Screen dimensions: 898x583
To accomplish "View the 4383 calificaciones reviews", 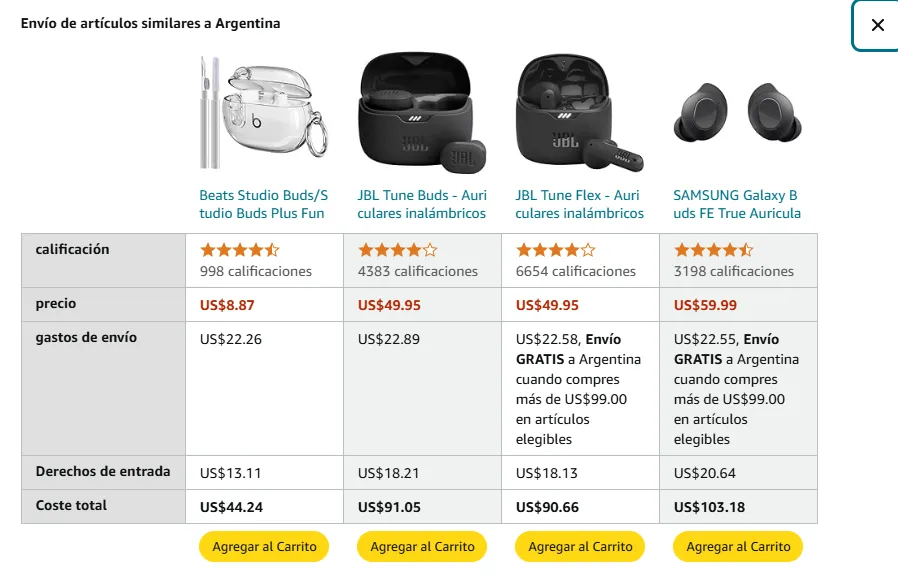I will pos(418,271).
